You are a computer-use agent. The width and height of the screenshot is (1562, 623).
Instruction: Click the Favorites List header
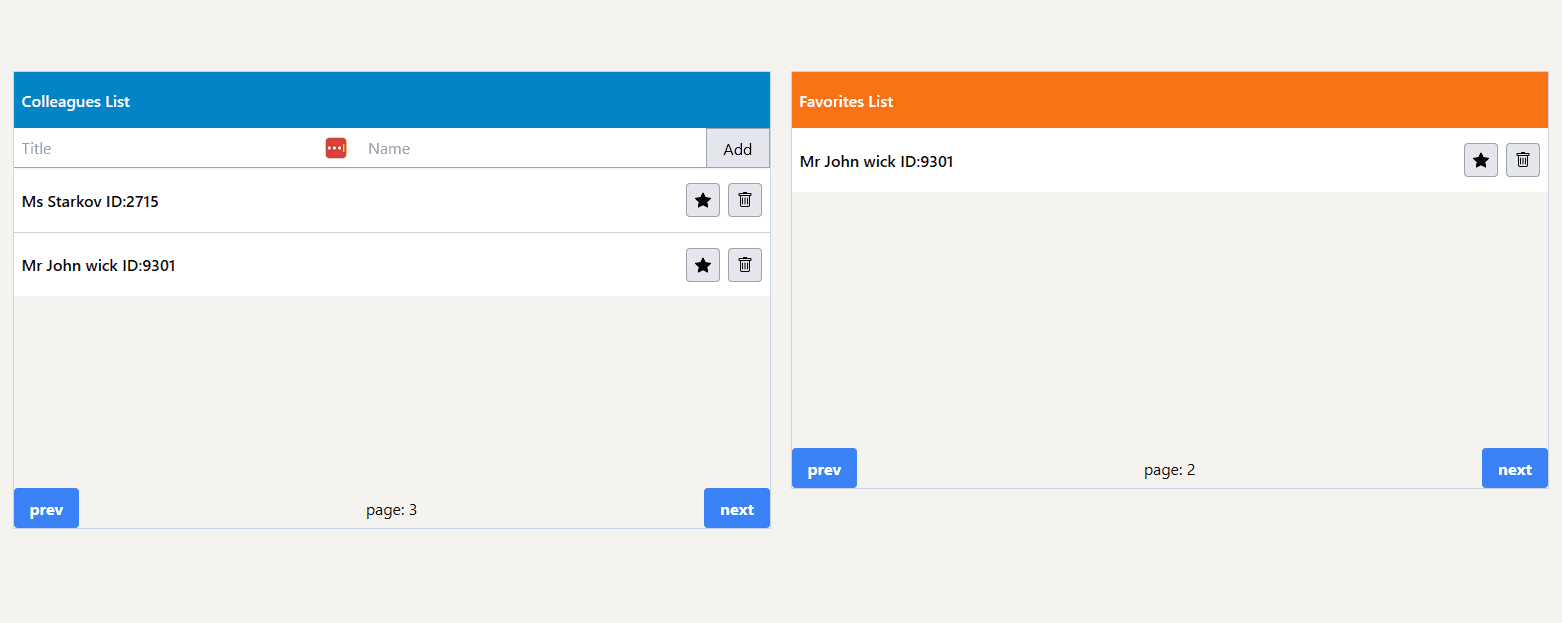pyautogui.click(x=846, y=100)
